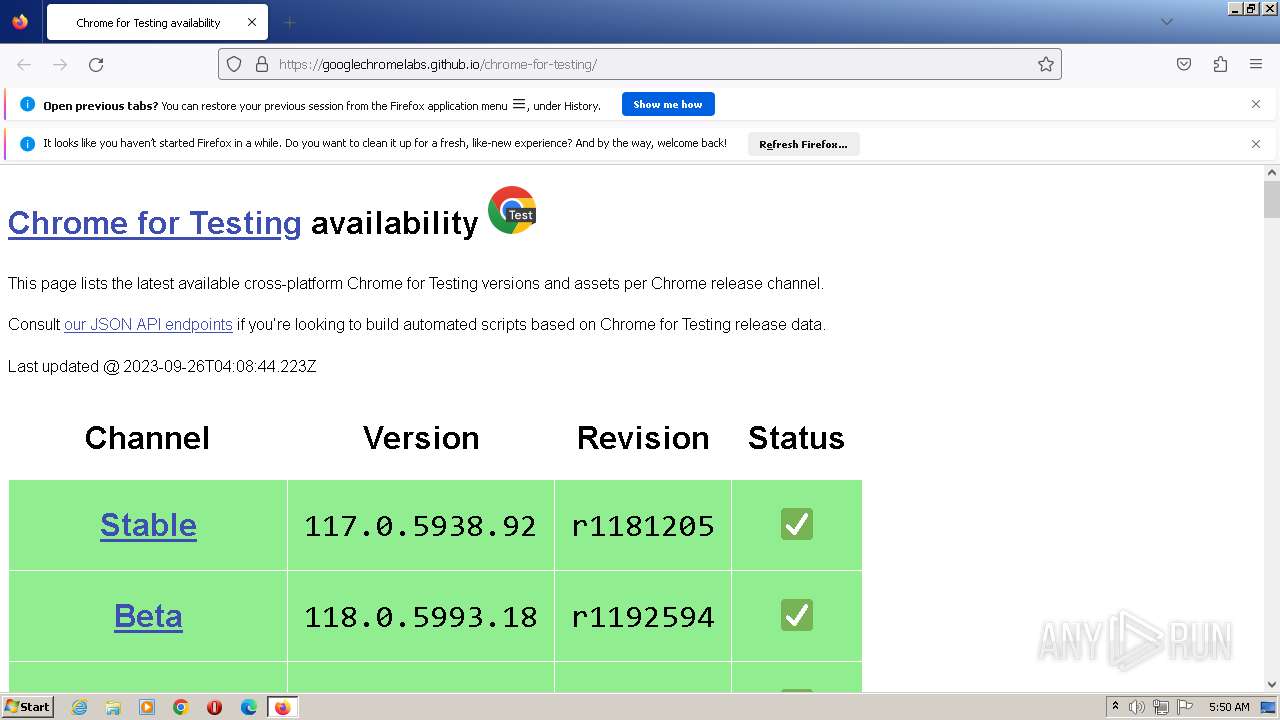Dismiss the Open previous tabs notification
The height and width of the screenshot is (720, 1280).
pos(1256,104)
